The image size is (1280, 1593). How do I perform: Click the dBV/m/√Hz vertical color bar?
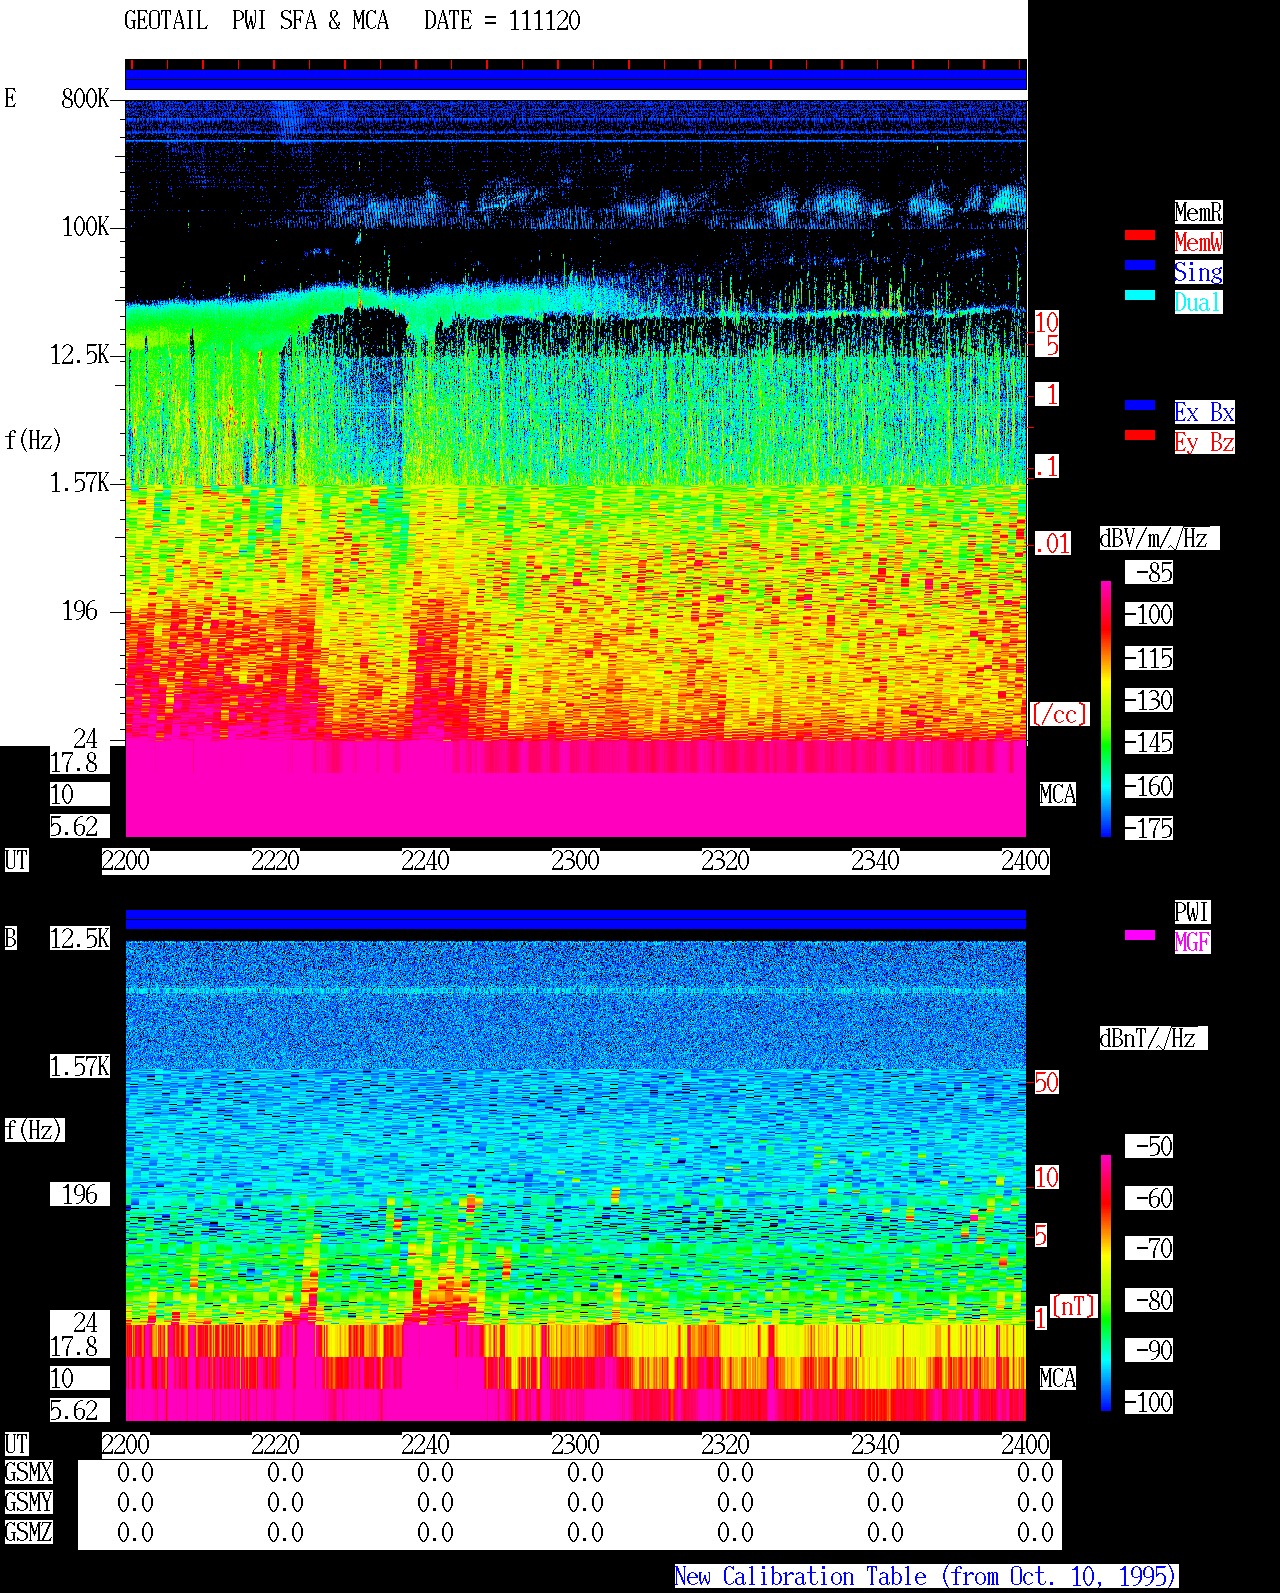click(x=1106, y=708)
